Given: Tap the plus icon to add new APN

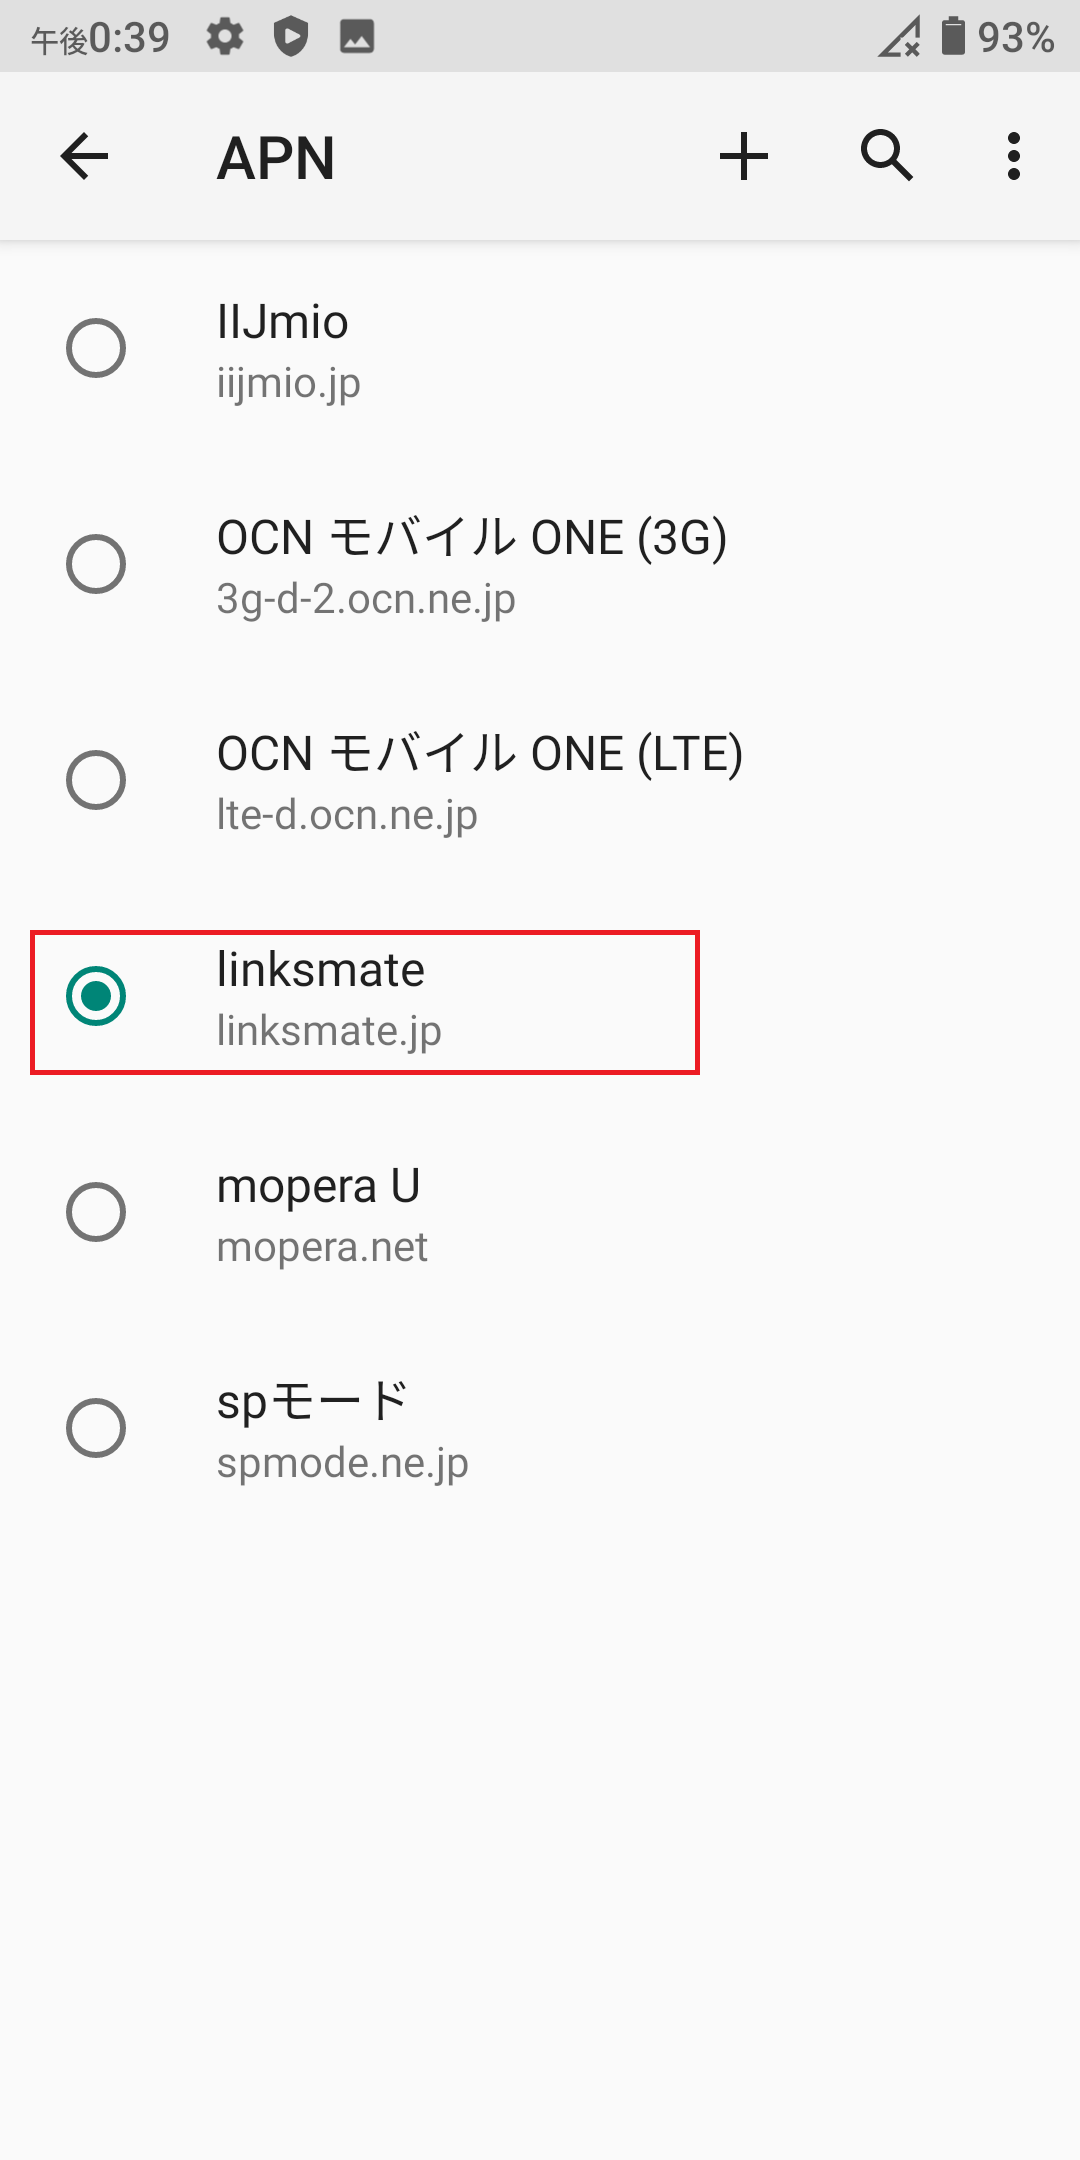Looking at the screenshot, I should point(744,156).
